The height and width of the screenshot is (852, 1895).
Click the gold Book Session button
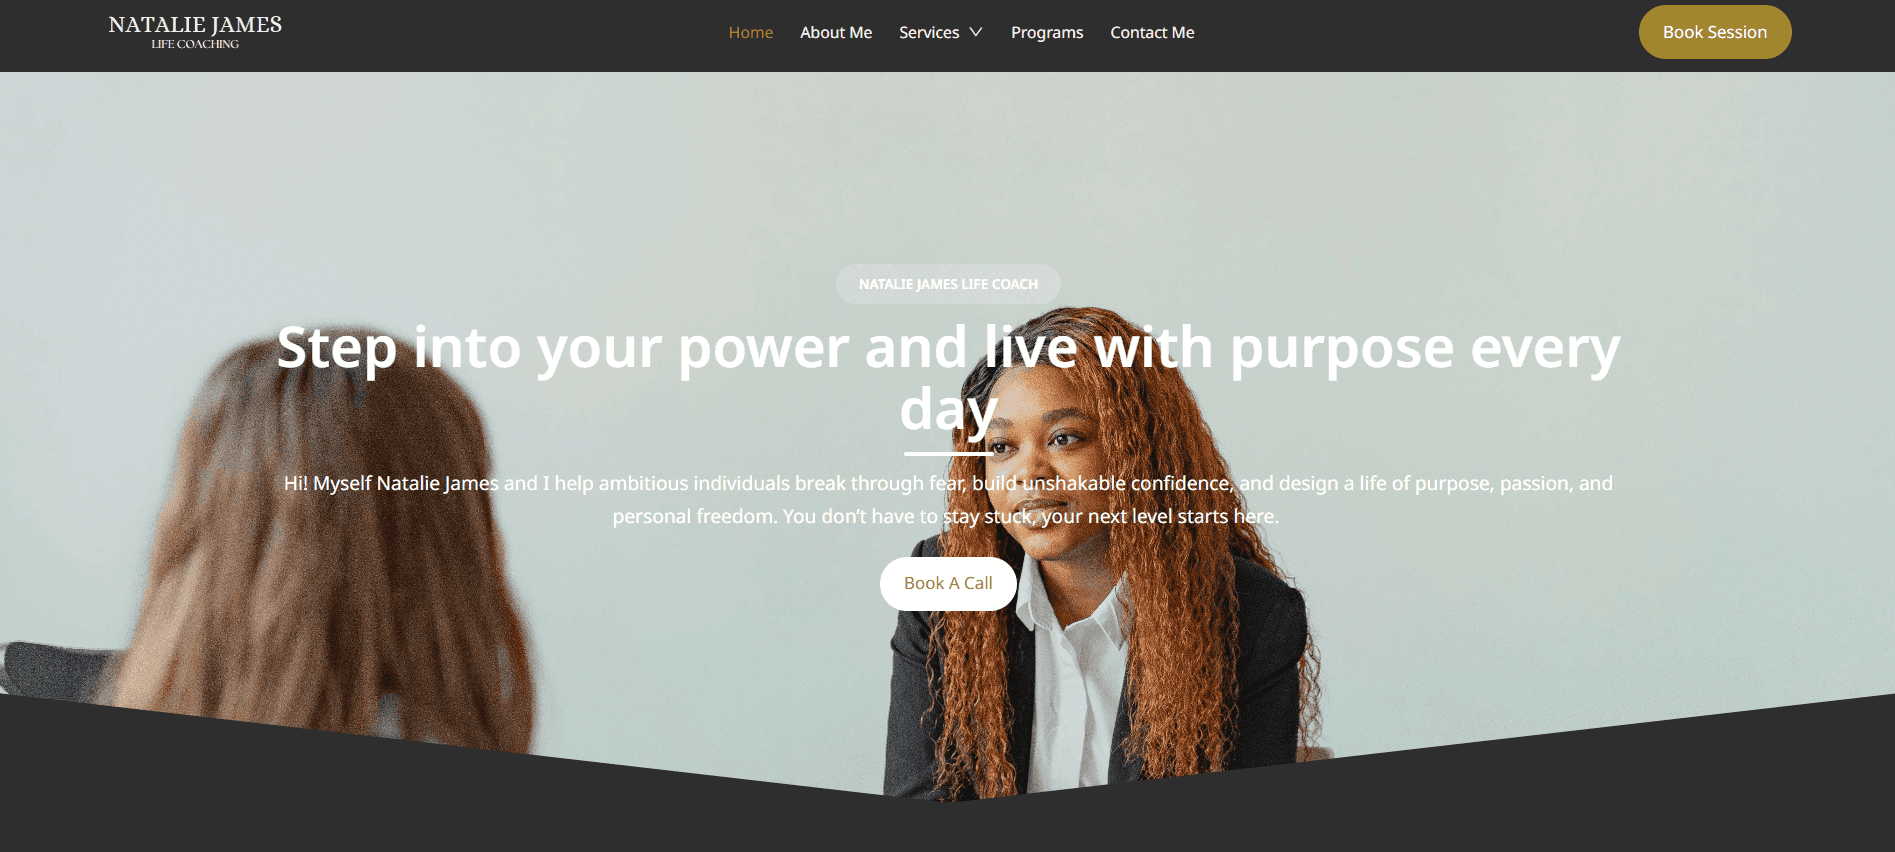pyautogui.click(x=1715, y=32)
